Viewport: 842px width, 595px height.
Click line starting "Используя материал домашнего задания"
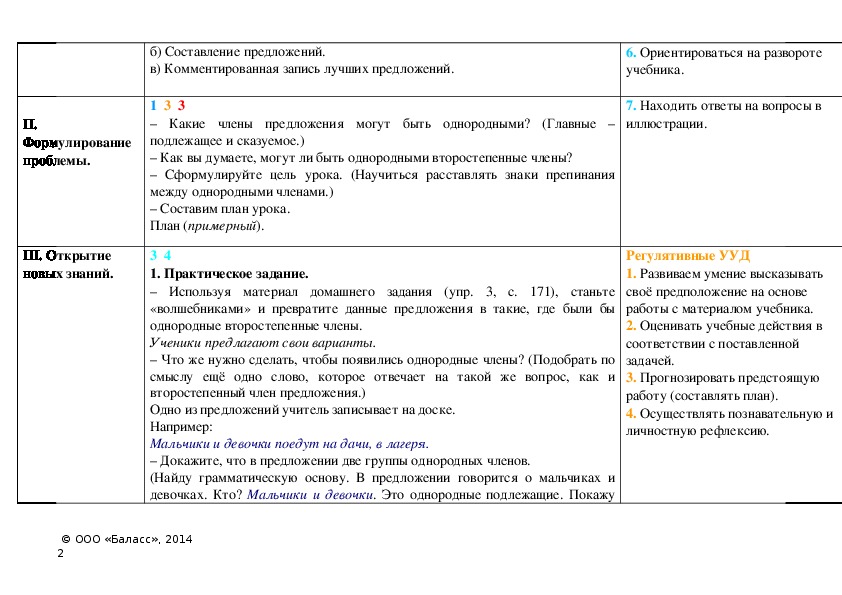(x=382, y=292)
